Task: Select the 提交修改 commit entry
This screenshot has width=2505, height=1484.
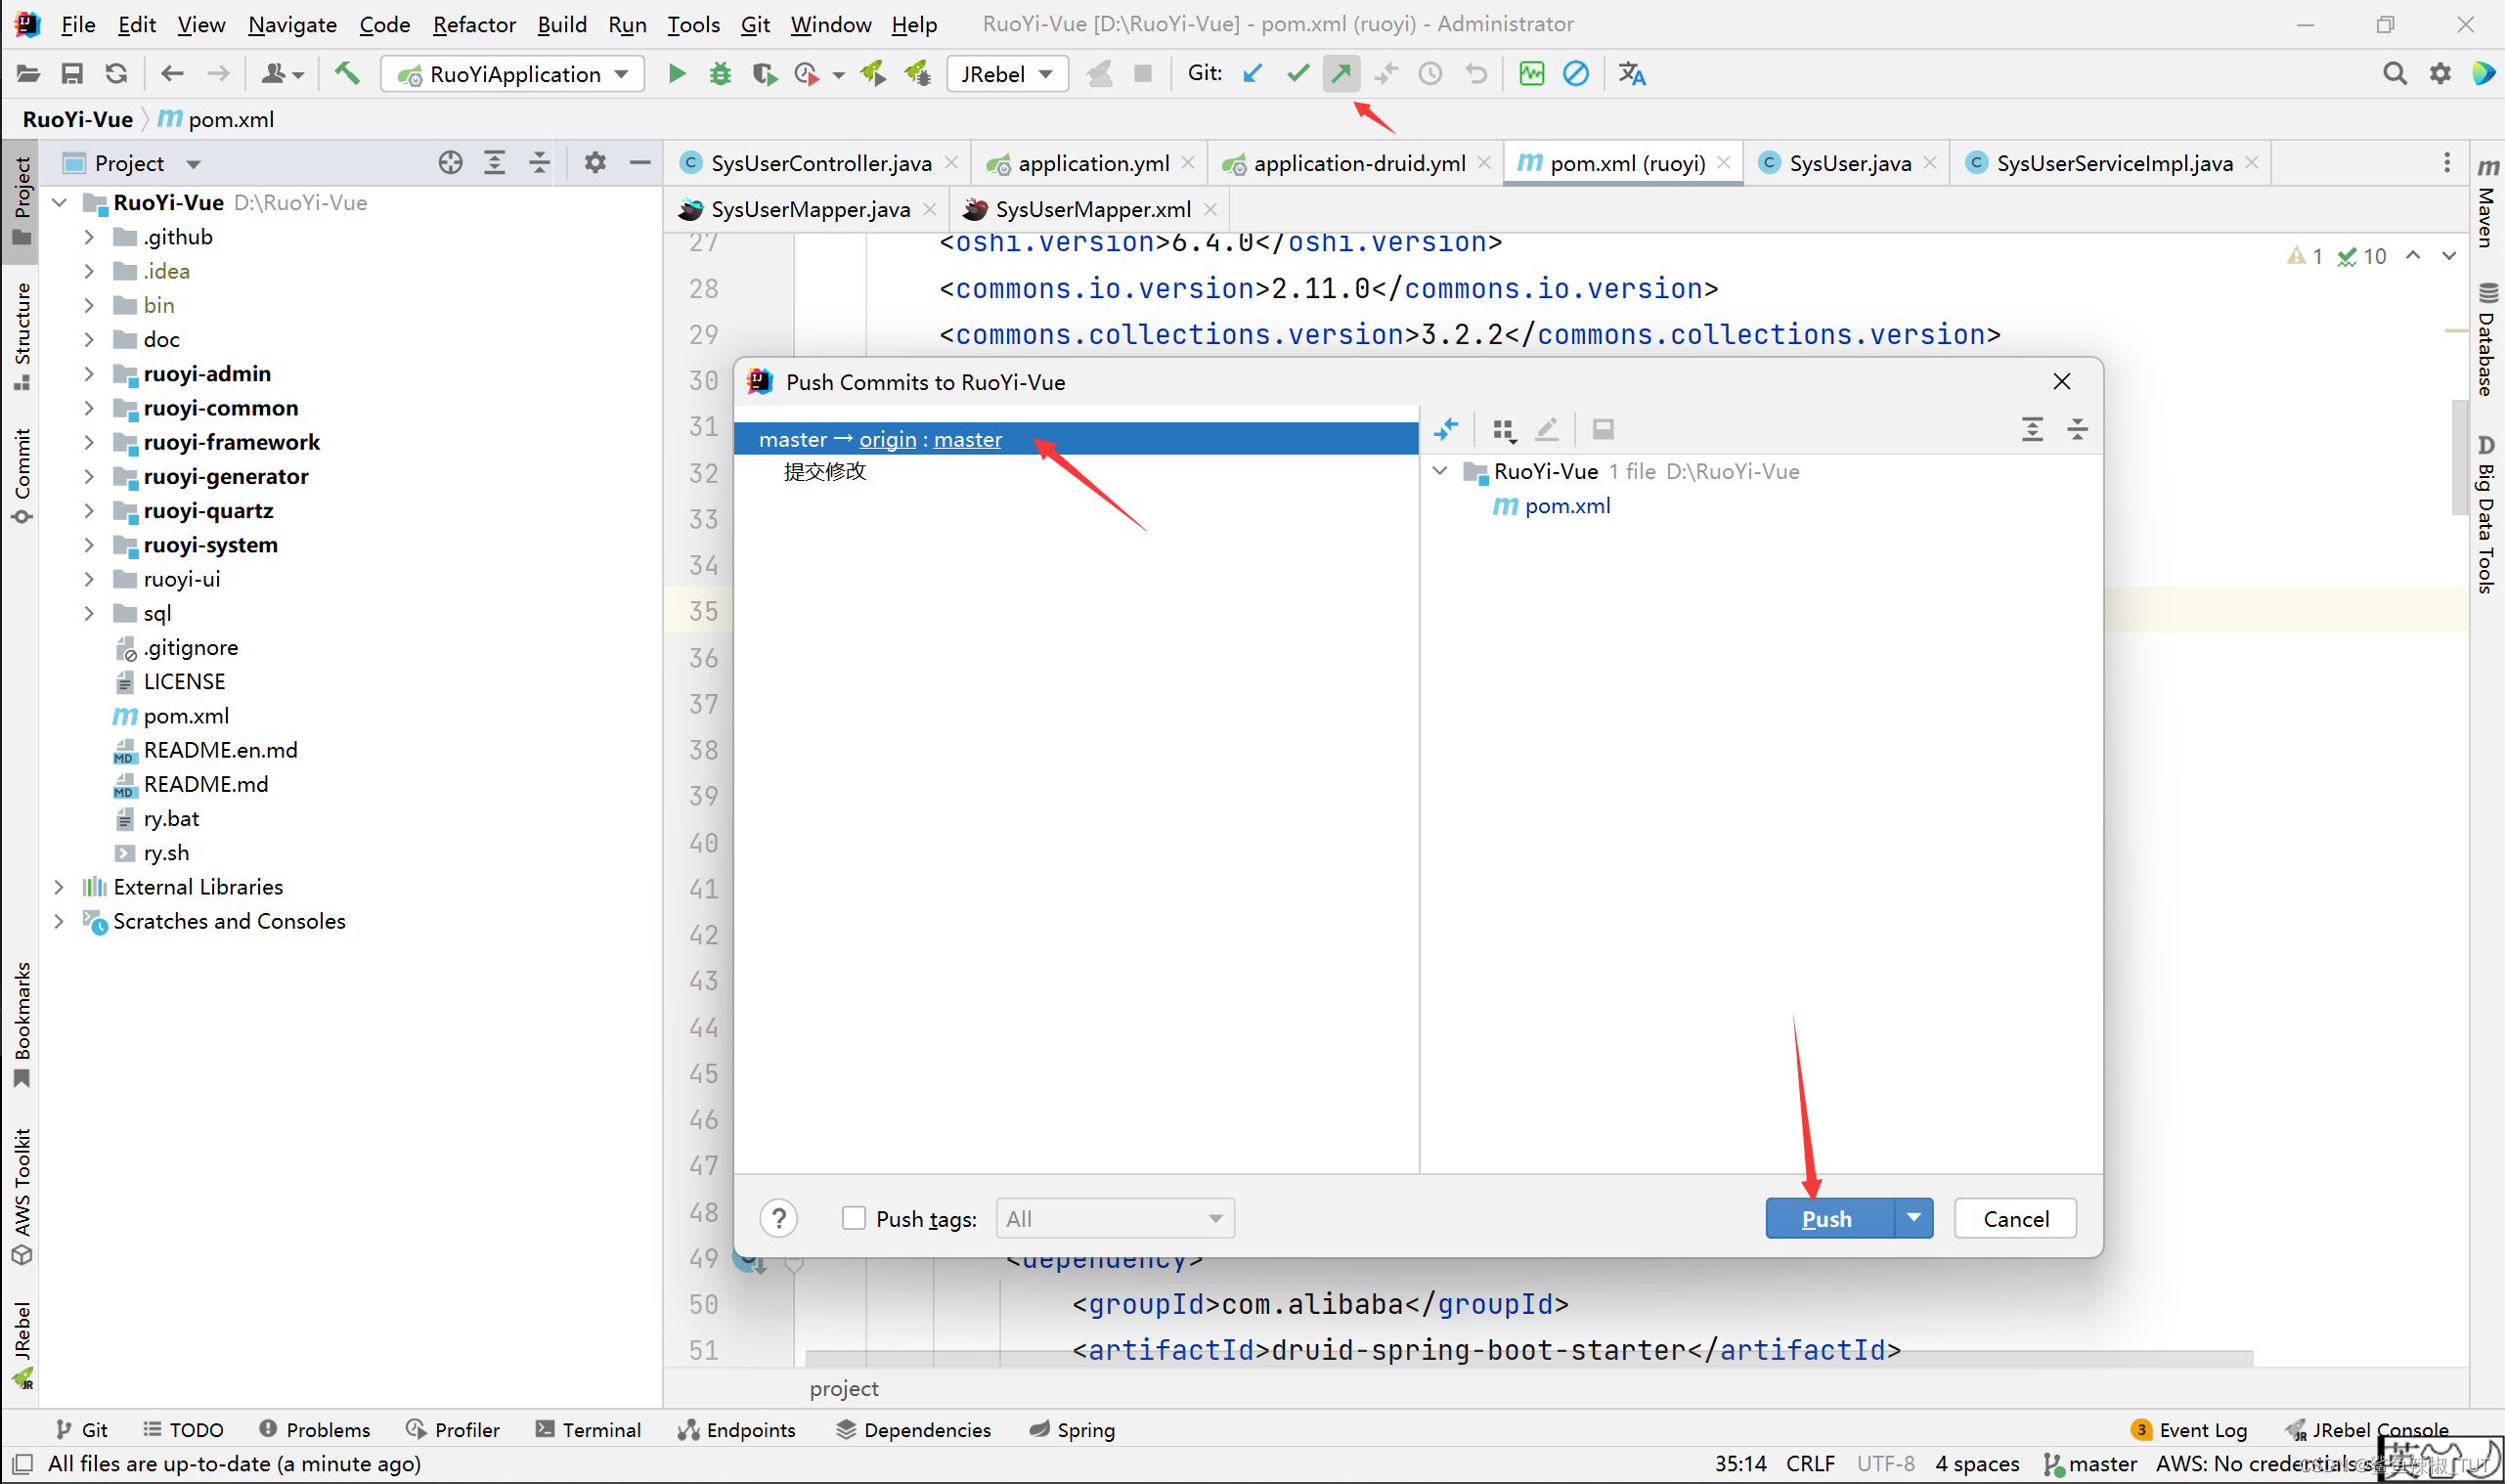Action: click(x=825, y=471)
